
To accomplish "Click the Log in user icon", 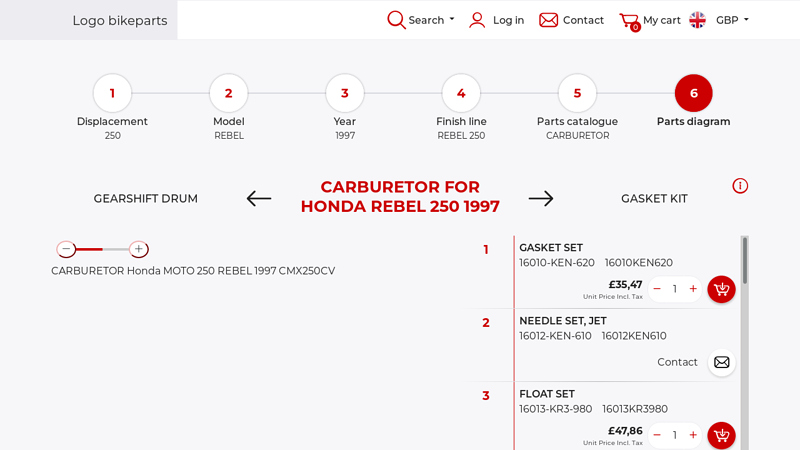I will 477,20.
